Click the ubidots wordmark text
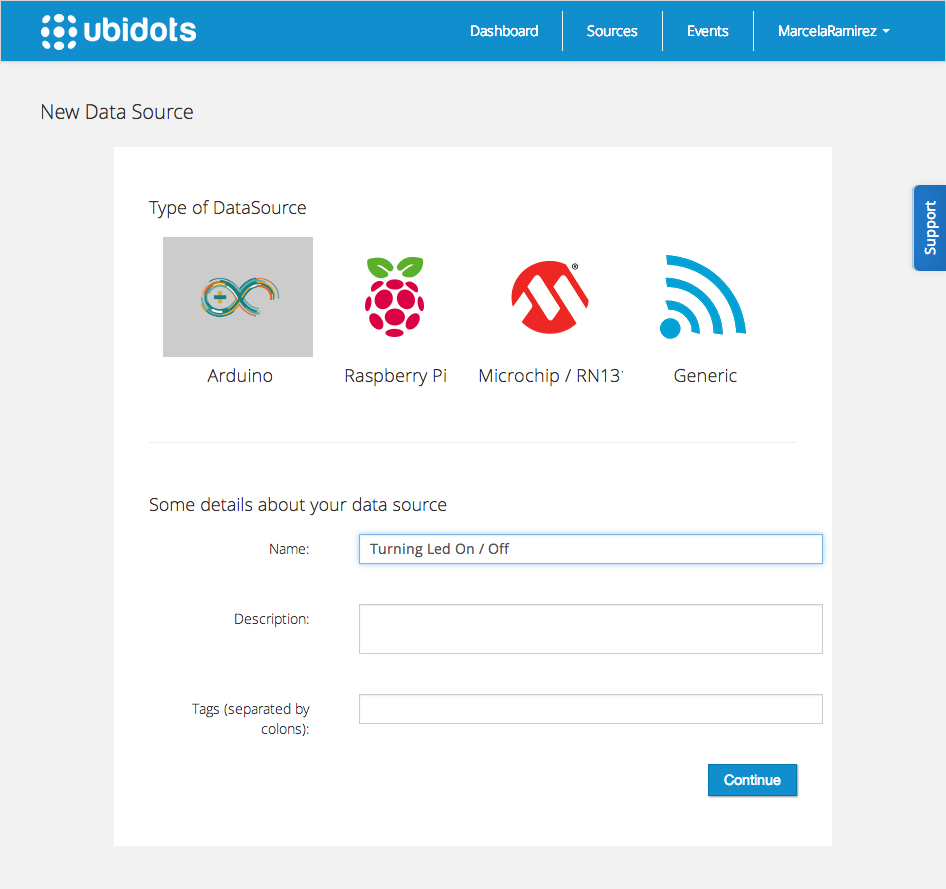The width and height of the screenshot is (946, 889). tap(140, 30)
